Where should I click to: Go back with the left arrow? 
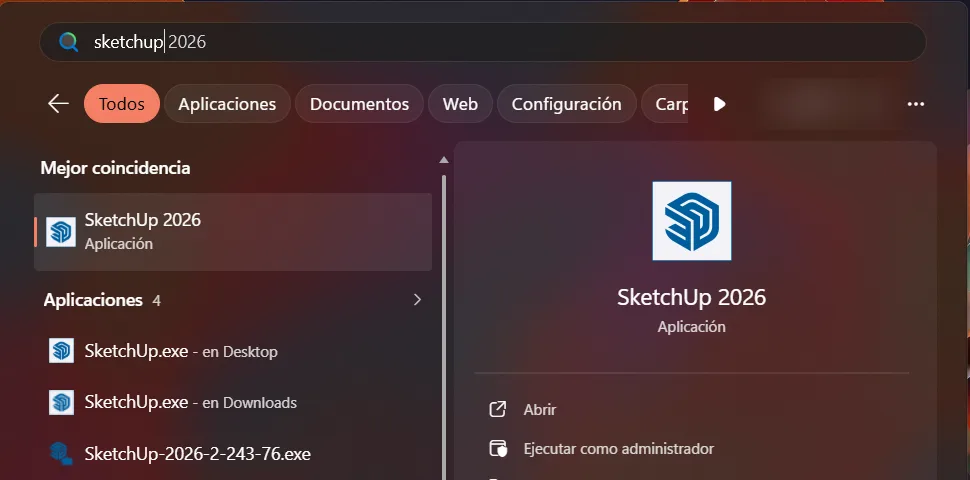(x=58, y=104)
